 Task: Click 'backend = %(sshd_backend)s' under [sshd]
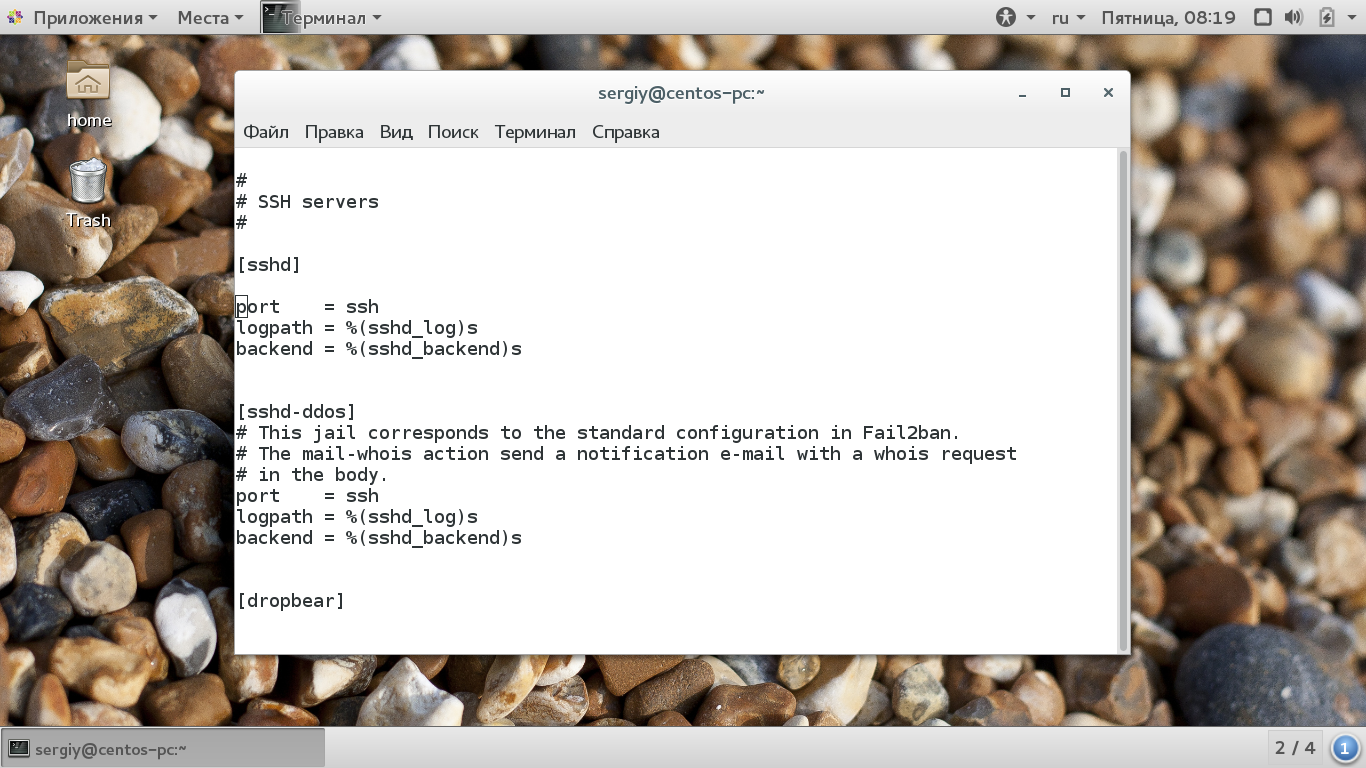point(379,349)
